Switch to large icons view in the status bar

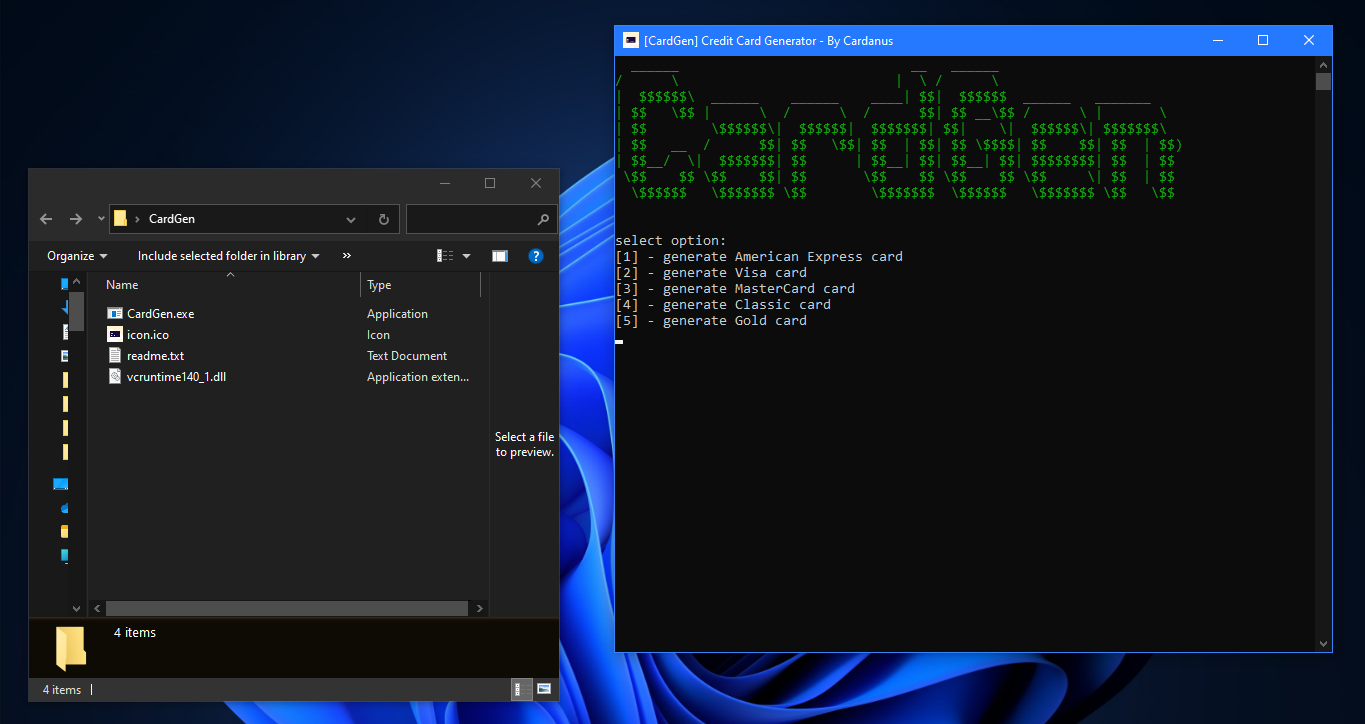point(544,689)
